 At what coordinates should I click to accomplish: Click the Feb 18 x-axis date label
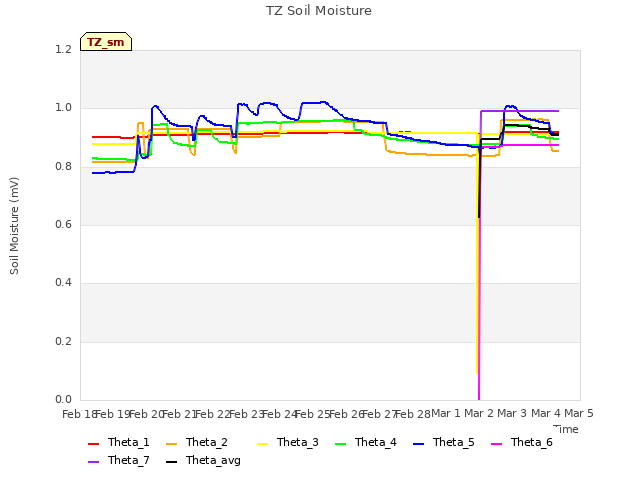[x=79, y=414]
